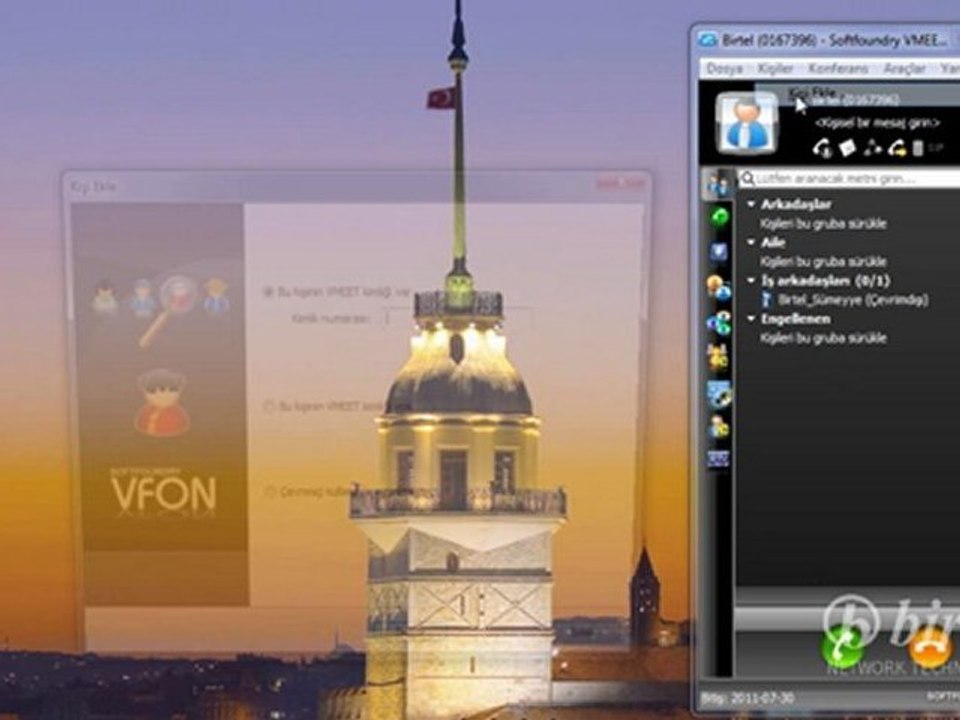Click the blue screen-share sidebar icon
This screenshot has width=960, height=720.
tap(719, 394)
